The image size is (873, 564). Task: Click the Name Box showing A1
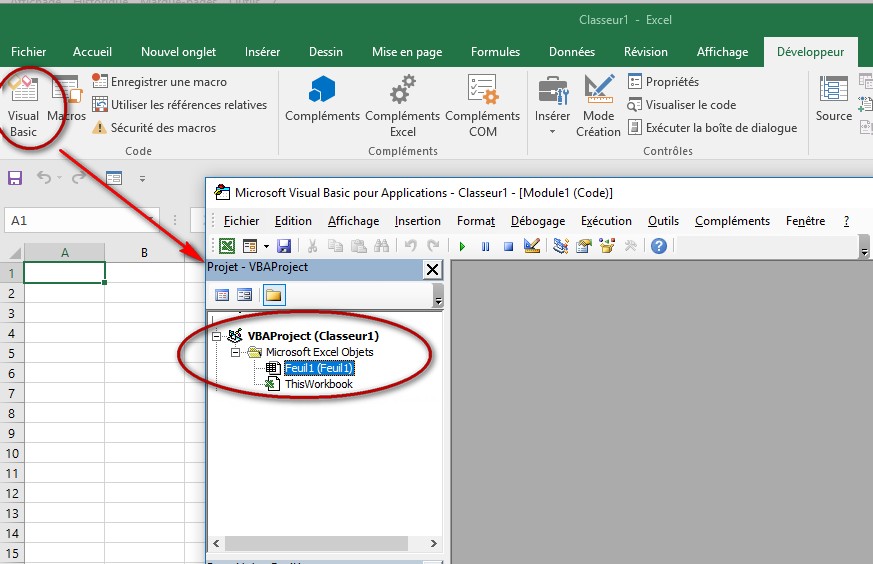point(81,220)
